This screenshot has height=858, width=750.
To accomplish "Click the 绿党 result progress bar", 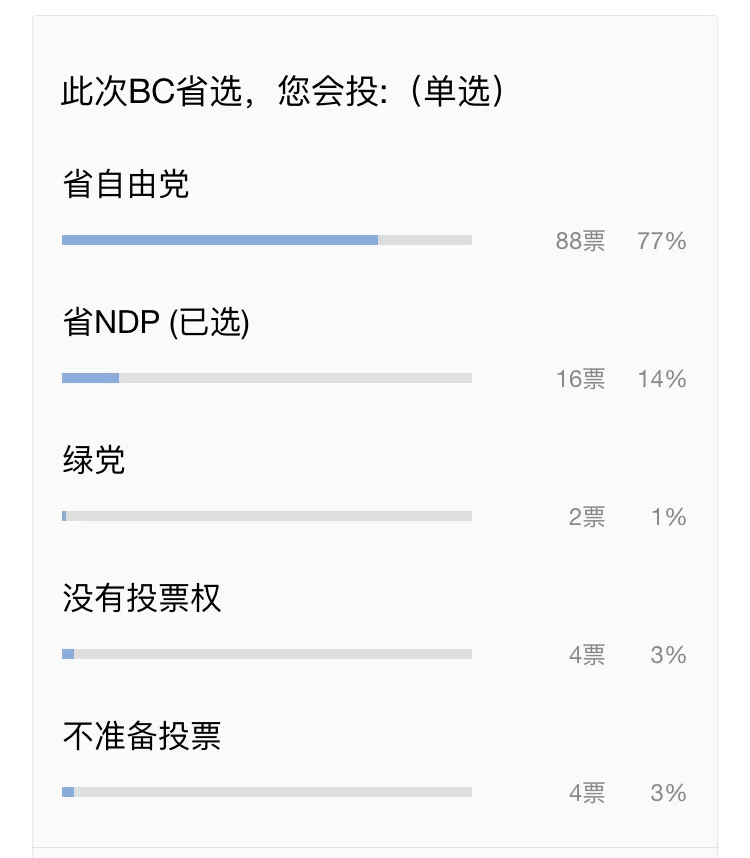I will pyautogui.click(x=267, y=515).
